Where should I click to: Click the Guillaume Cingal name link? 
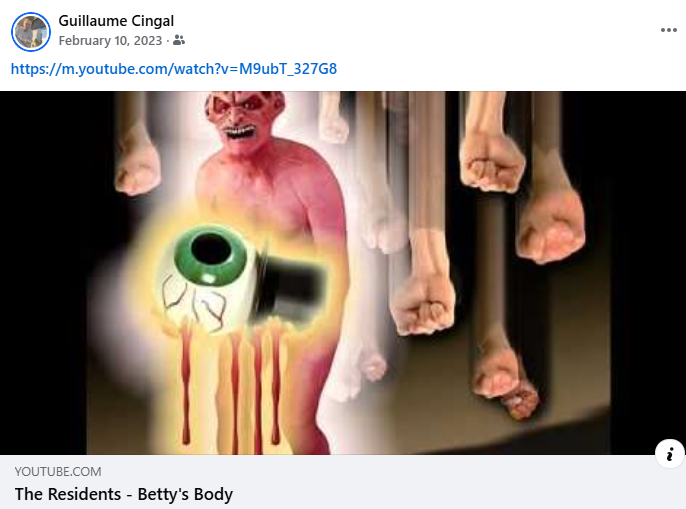[x=116, y=21]
